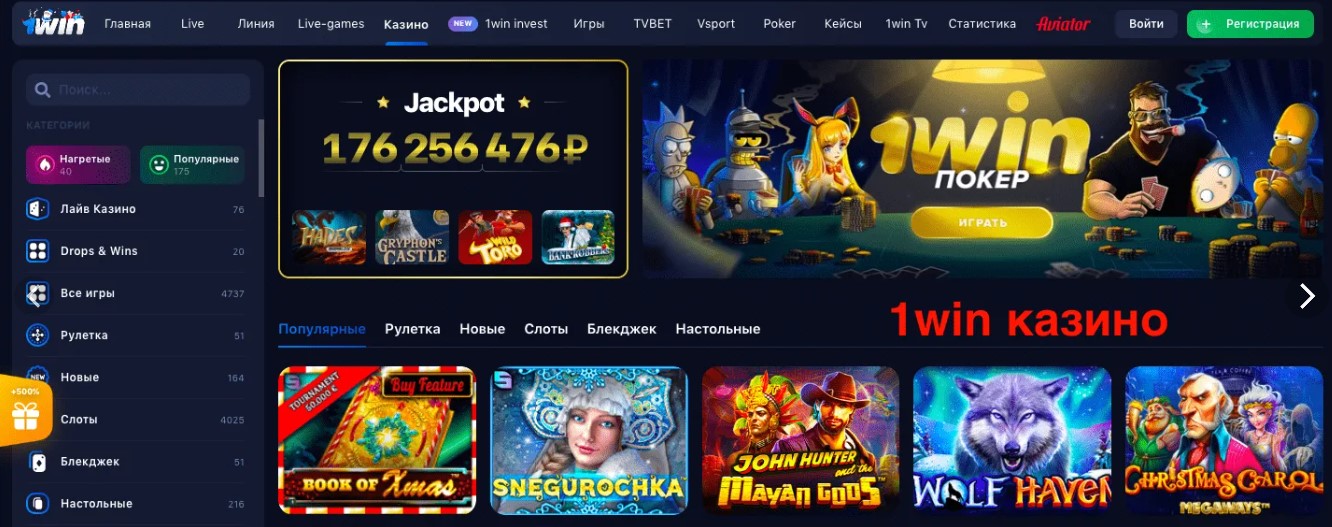Select the Нагретые category filter

78,165
